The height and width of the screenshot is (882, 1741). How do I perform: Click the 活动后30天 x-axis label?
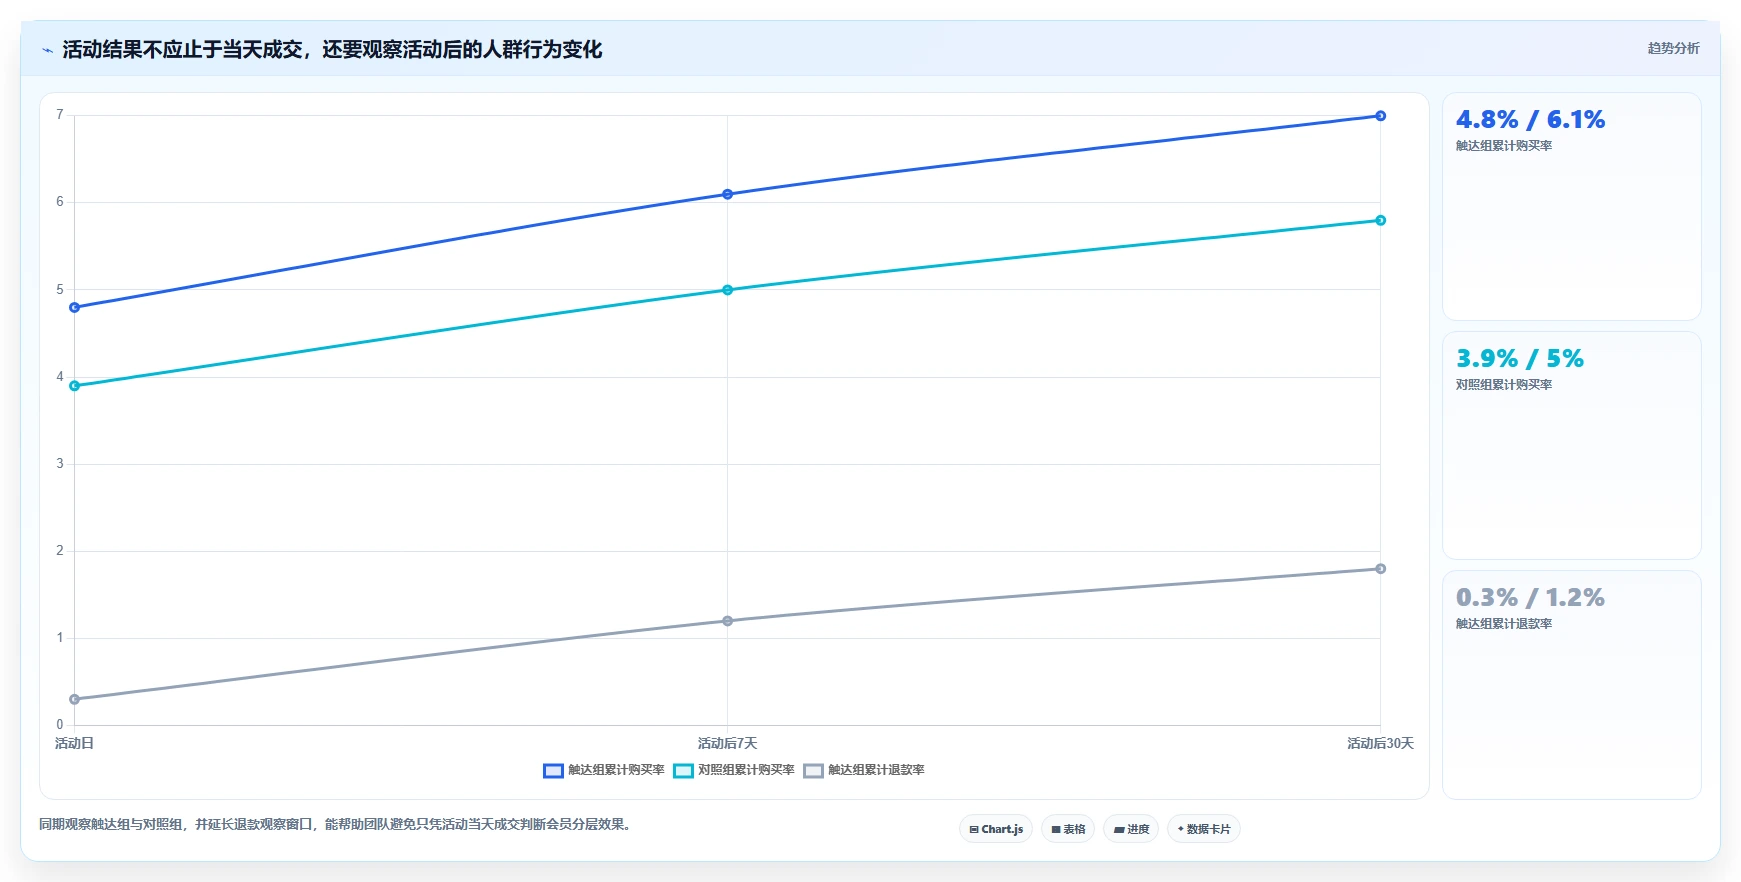(1380, 744)
